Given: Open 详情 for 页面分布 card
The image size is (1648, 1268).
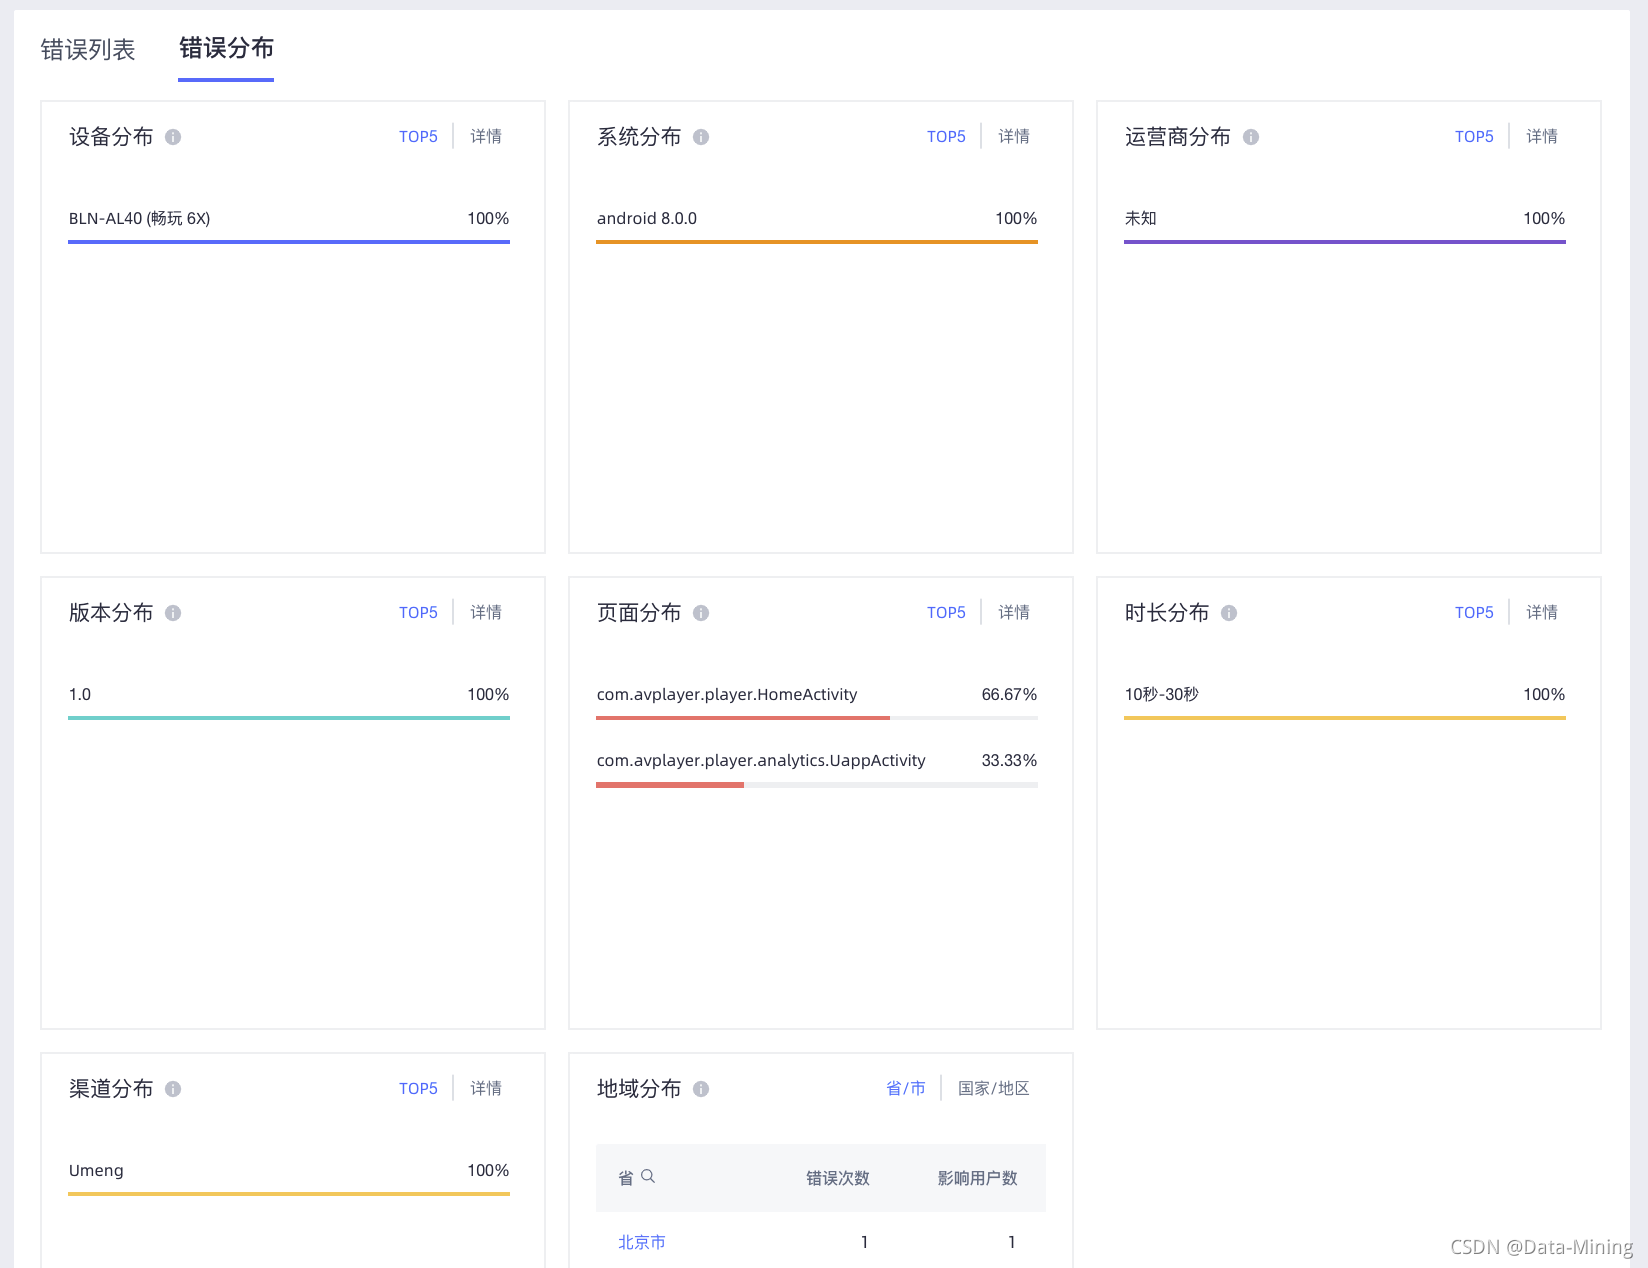Looking at the screenshot, I should (x=1014, y=613).
